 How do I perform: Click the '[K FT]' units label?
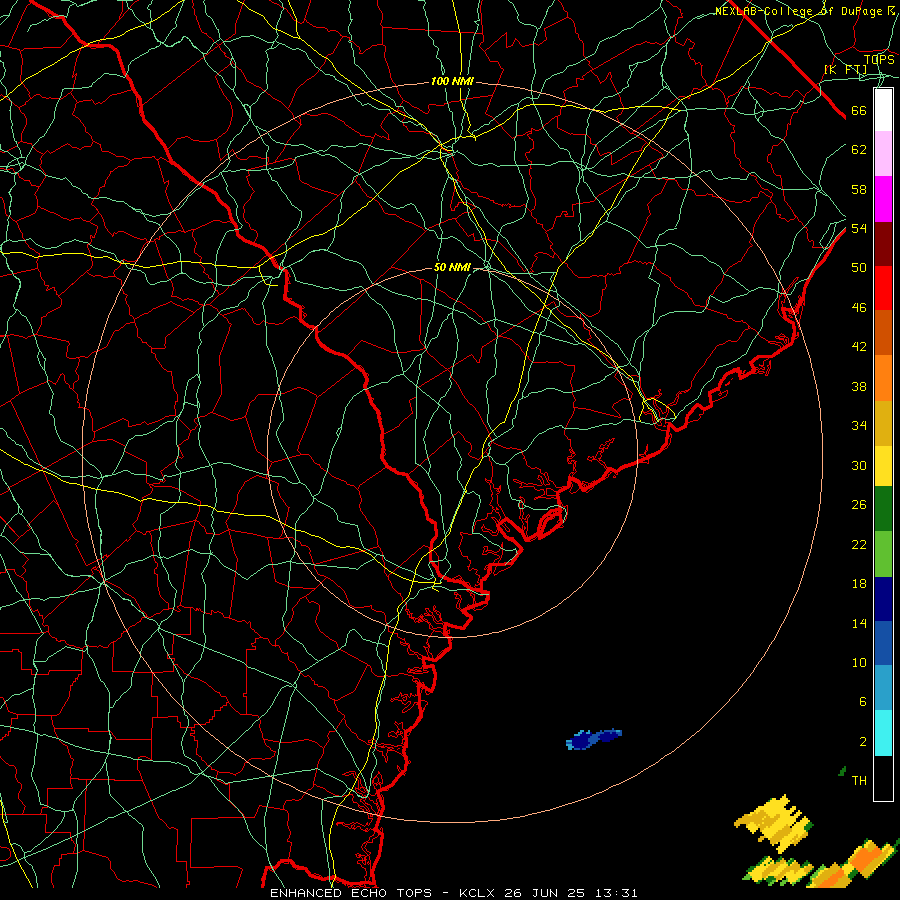(846, 70)
